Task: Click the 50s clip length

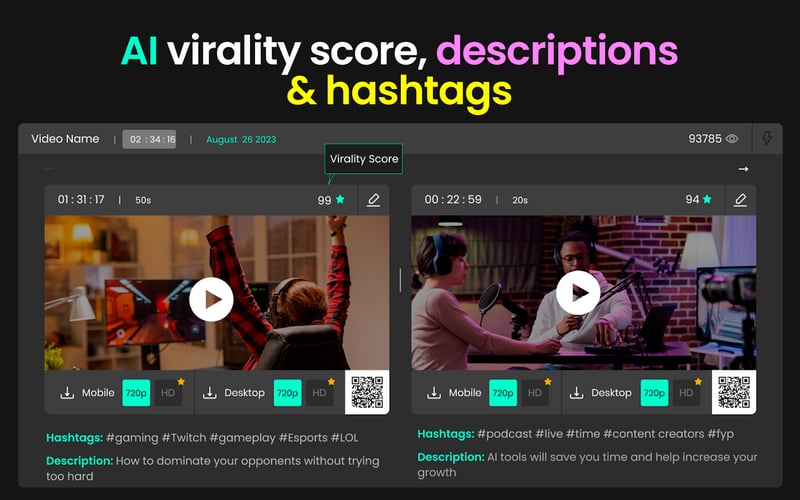Action: (143, 200)
